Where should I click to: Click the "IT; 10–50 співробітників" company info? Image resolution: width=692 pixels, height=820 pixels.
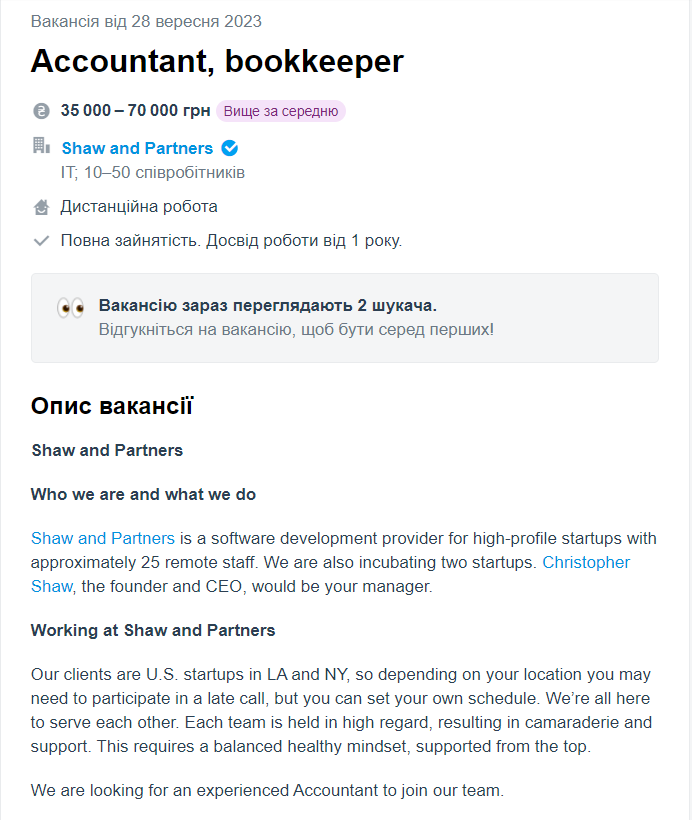(x=153, y=173)
